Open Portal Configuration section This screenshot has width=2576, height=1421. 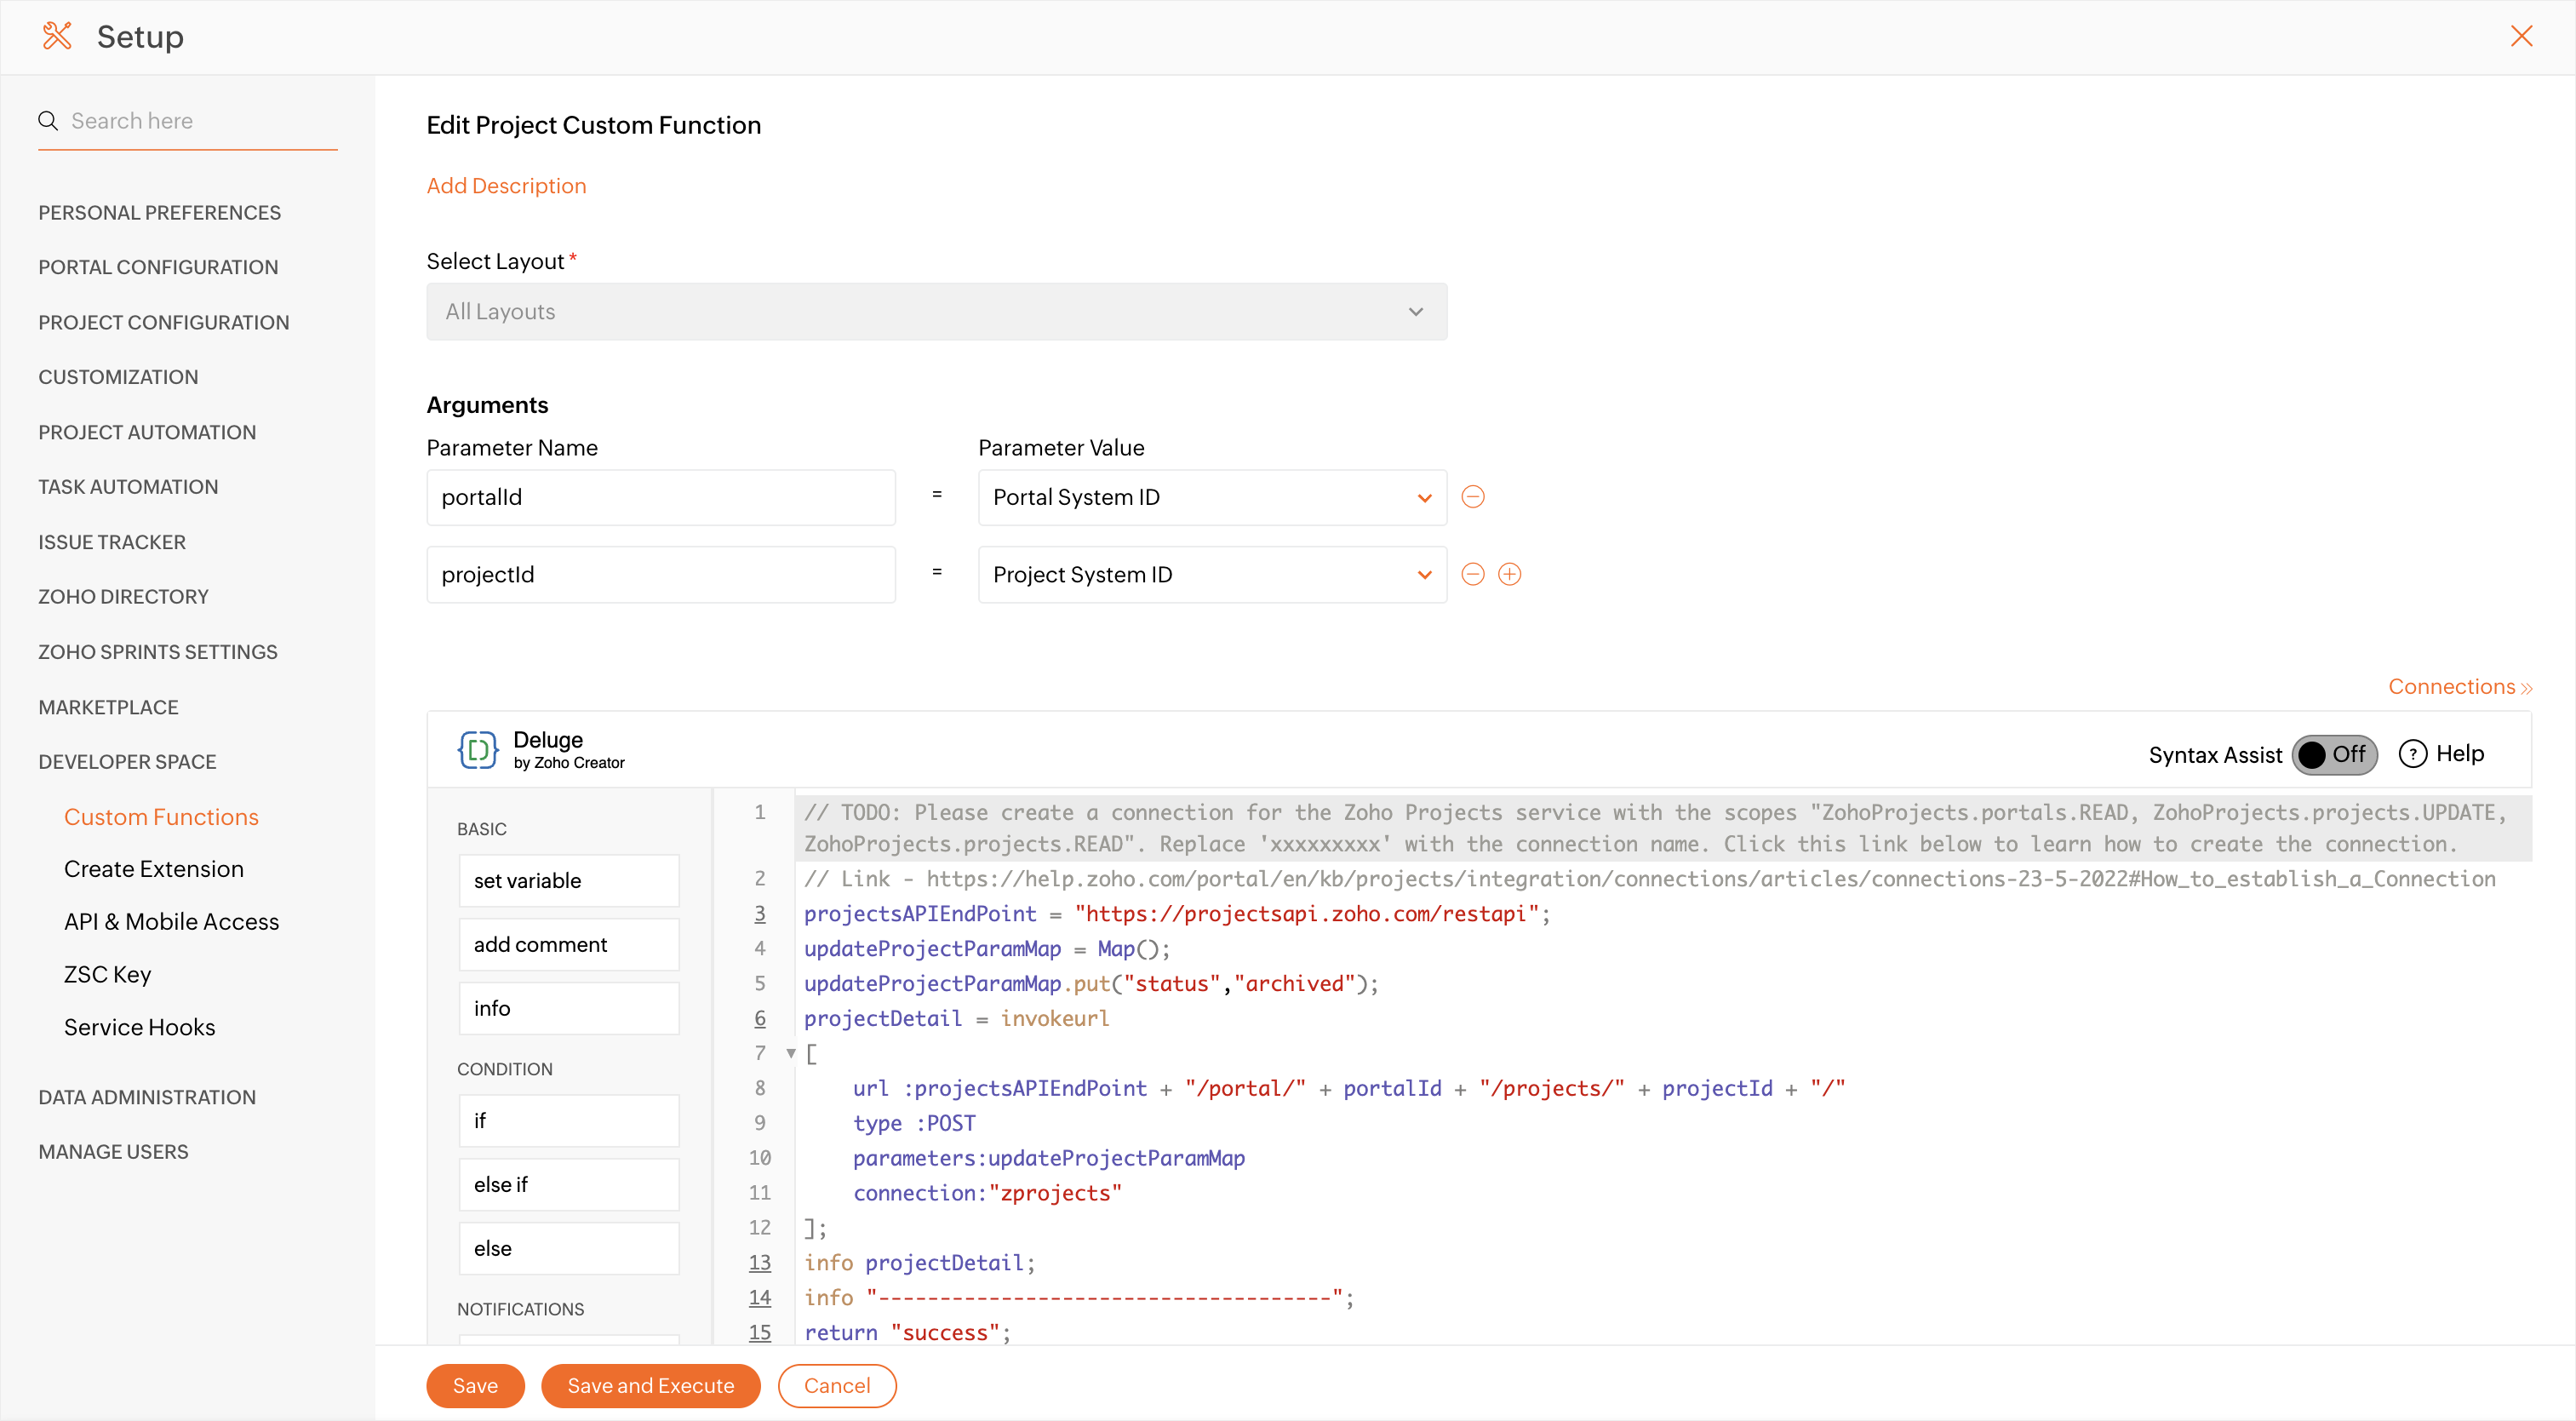[x=158, y=267]
